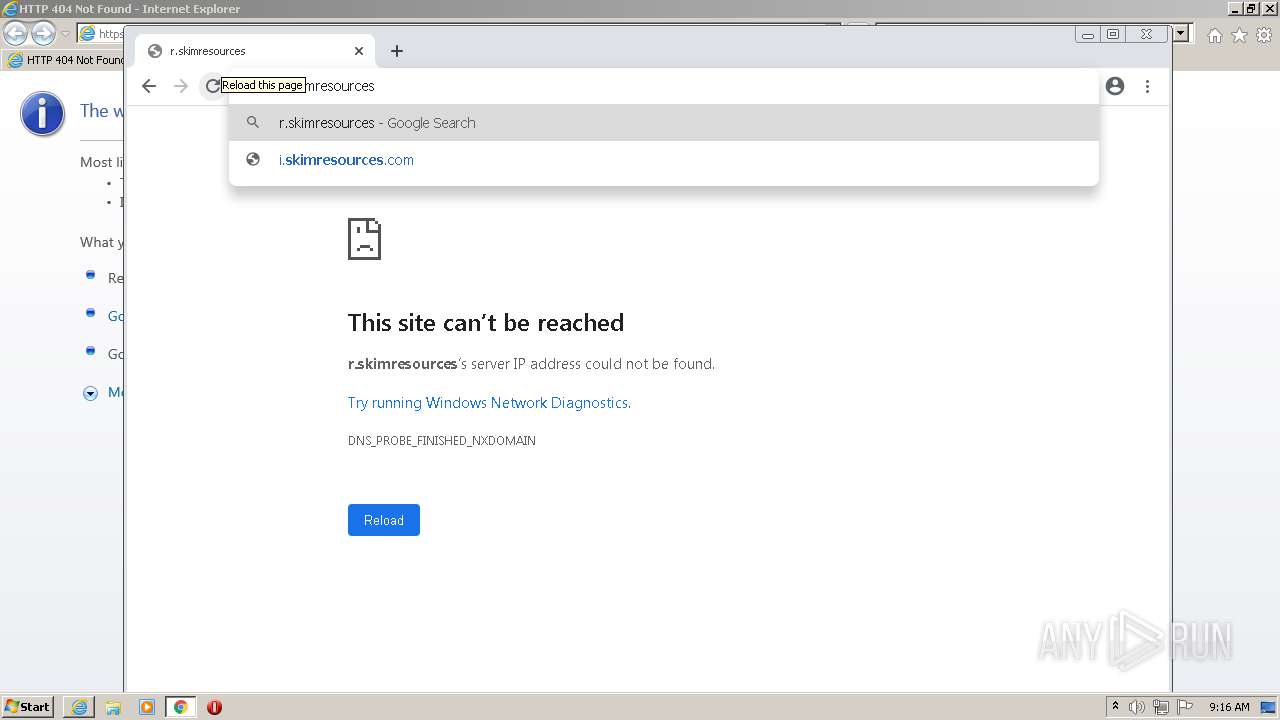Select the HTTP 404 Not Found IE tab
Image resolution: width=1280 pixels, height=720 pixels.
tap(66, 60)
